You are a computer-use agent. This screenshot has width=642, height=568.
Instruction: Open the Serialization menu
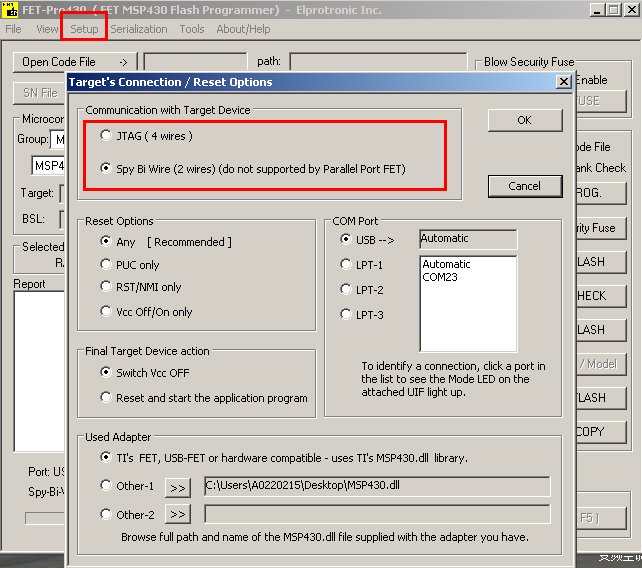pyautogui.click(x=139, y=29)
